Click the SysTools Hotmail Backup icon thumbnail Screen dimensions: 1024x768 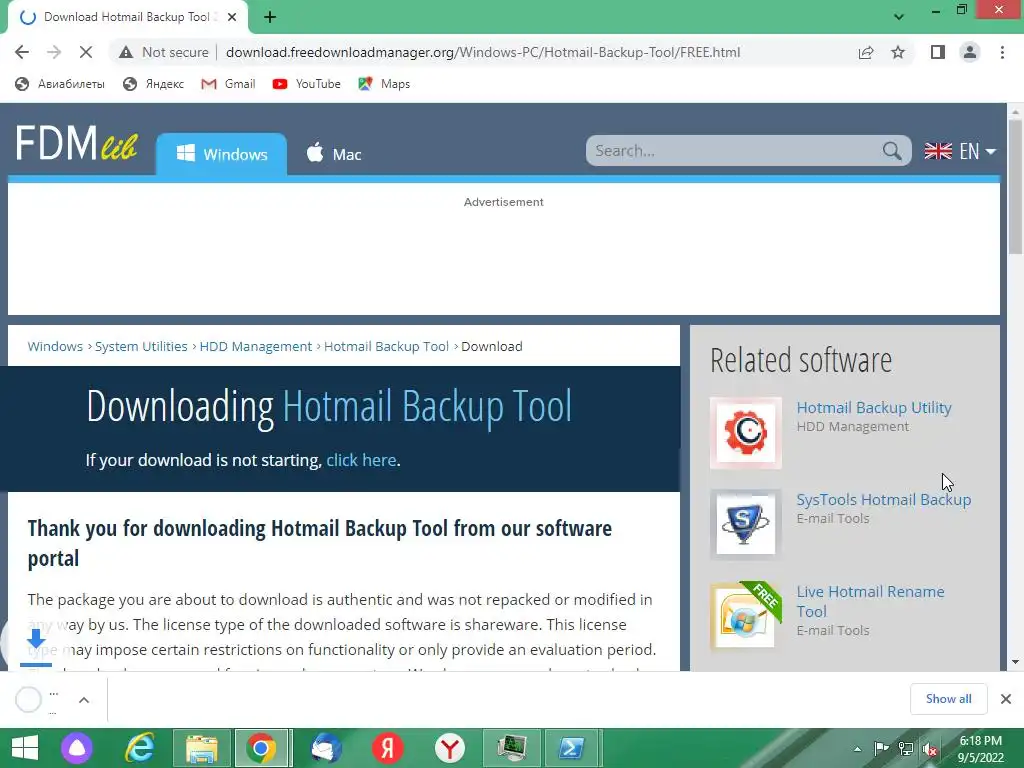[x=746, y=524]
